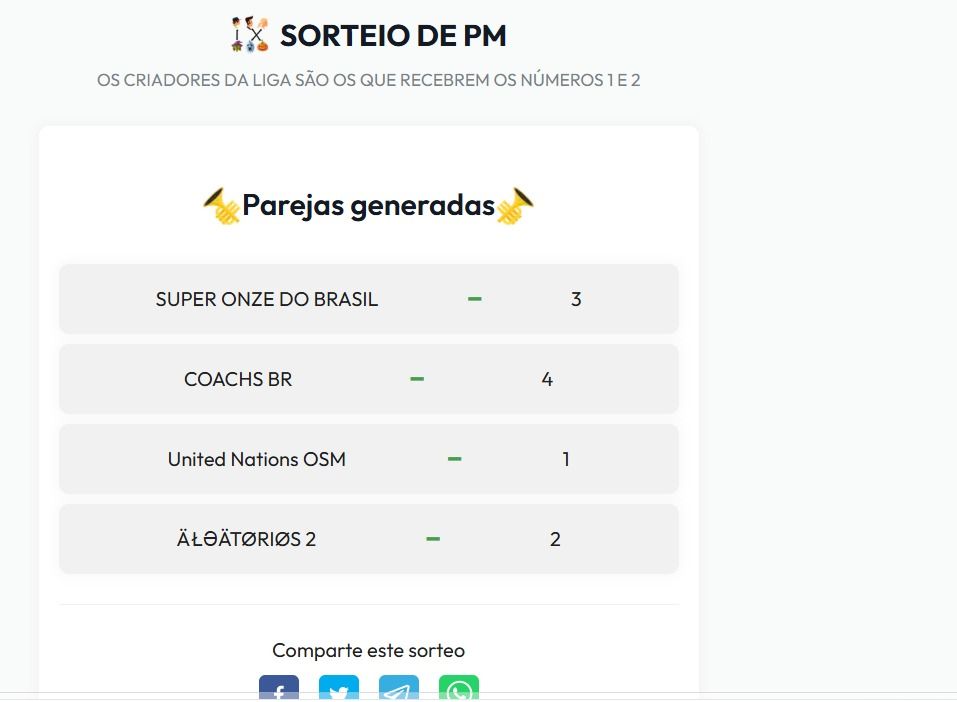Click the left trumpet emoji by Parejas generadas

pyautogui.click(x=222, y=205)
